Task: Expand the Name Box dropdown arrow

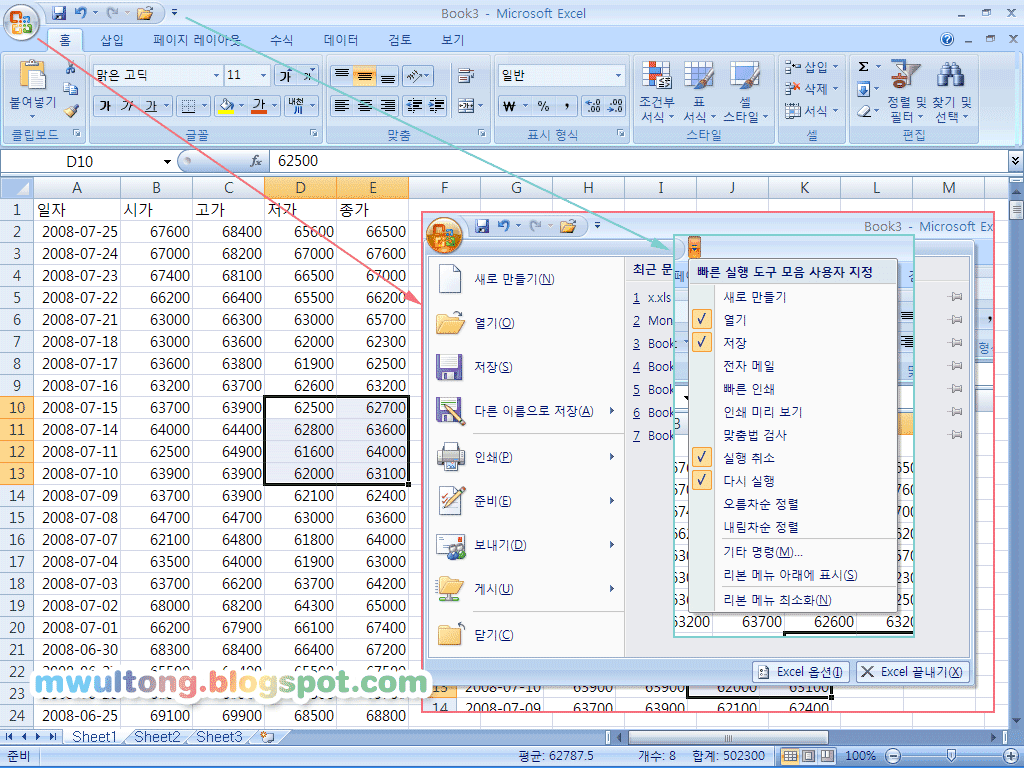Action: point(167,161)
